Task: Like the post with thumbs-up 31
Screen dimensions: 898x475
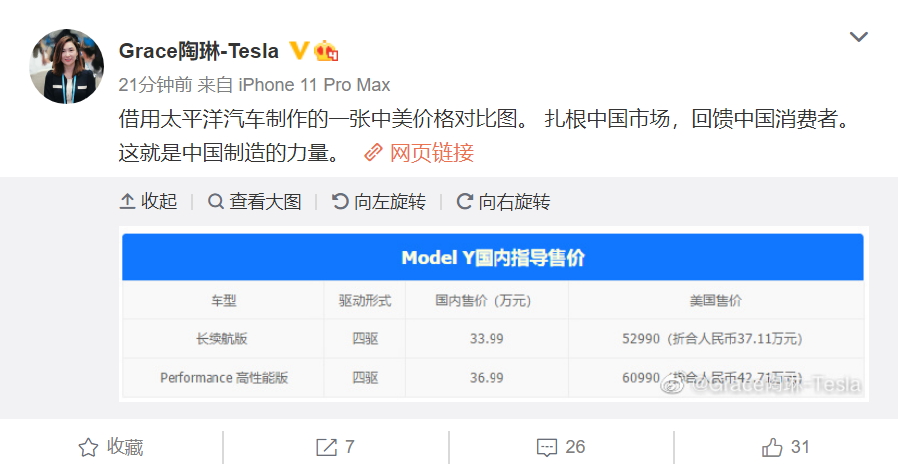Action: click(785, 447)
